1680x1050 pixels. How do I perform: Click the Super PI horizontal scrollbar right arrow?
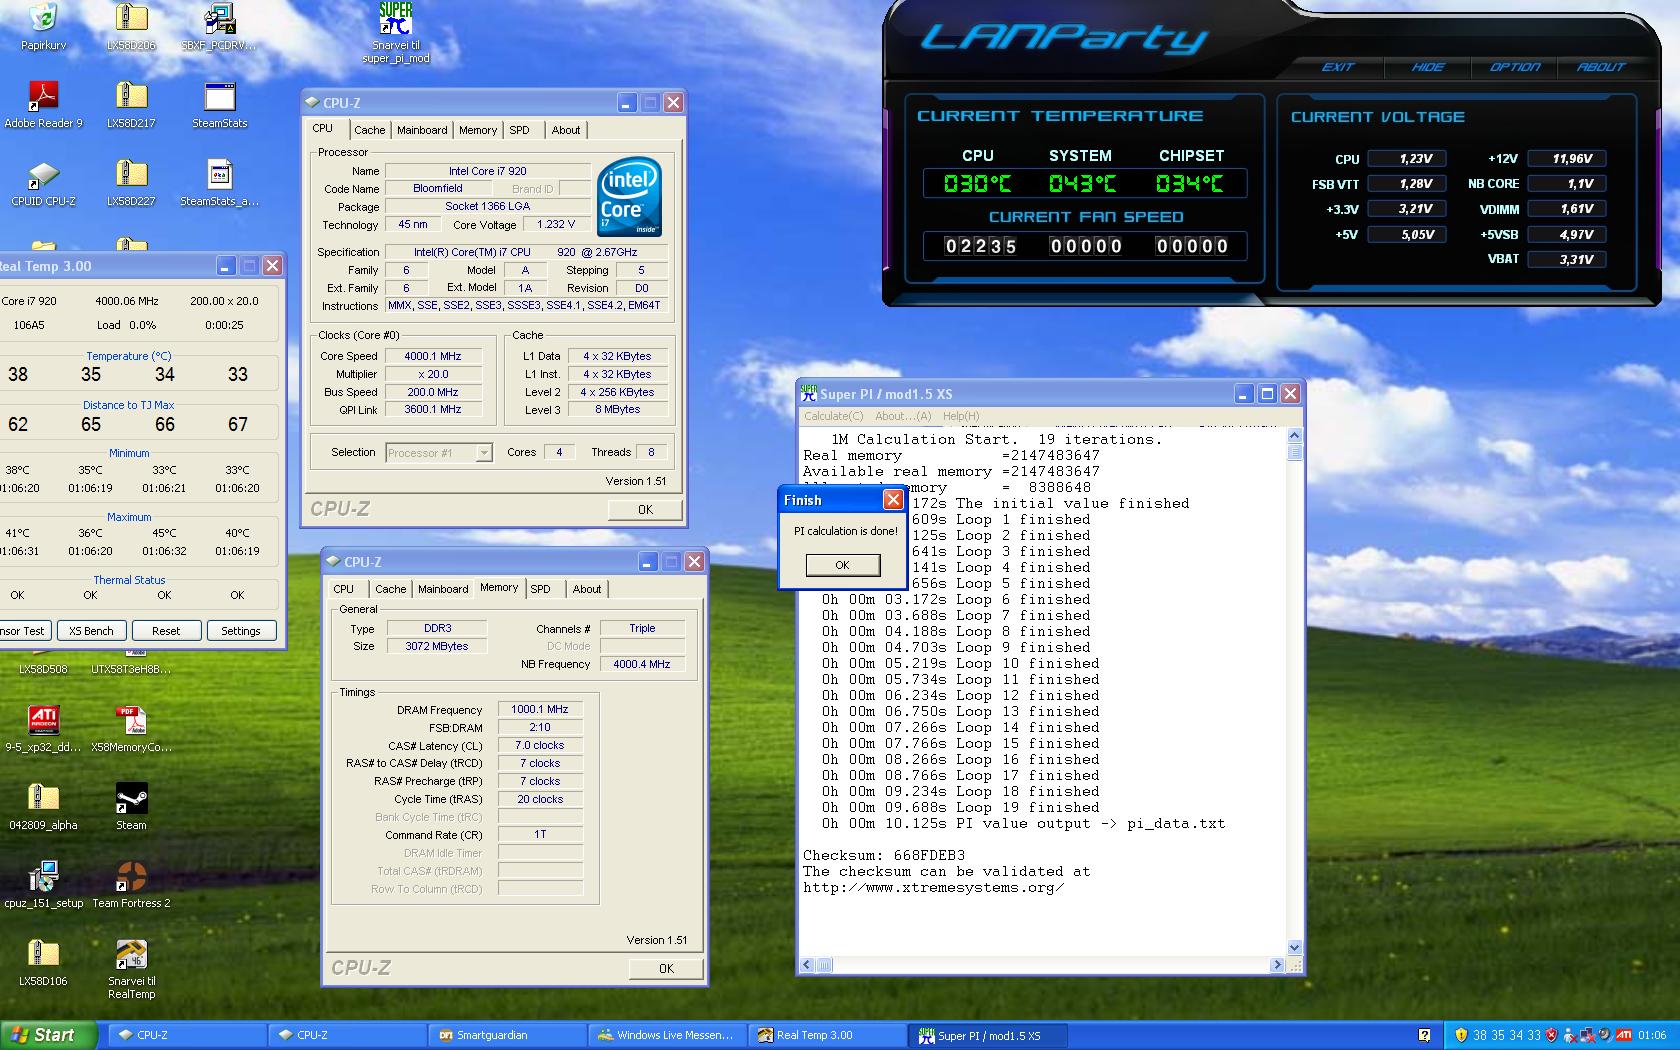pyautogui.click(x=1277, y=965)
